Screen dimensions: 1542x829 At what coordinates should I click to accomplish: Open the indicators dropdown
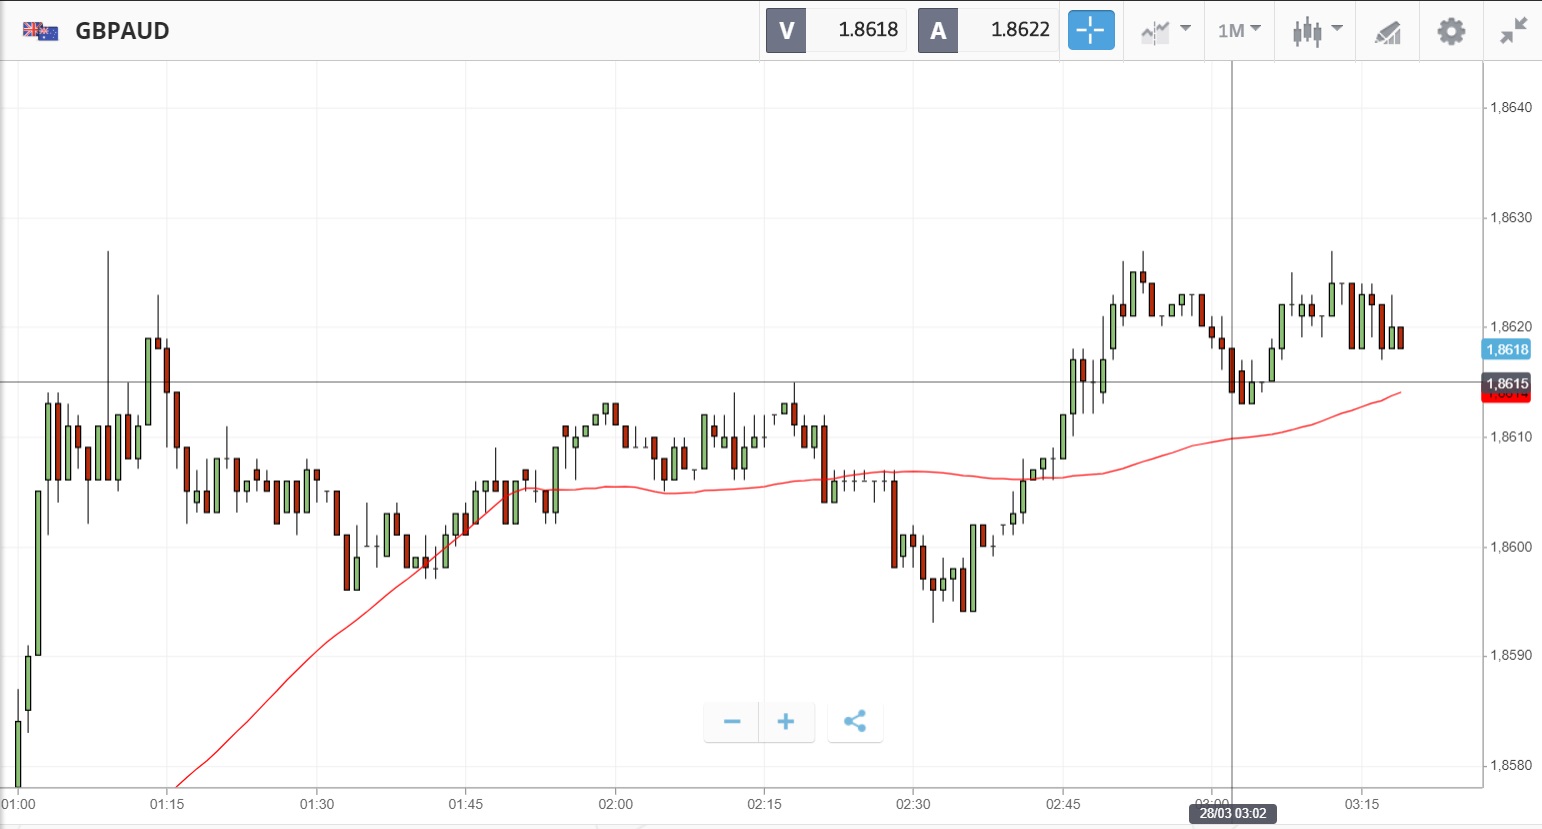coord(1165,31)
